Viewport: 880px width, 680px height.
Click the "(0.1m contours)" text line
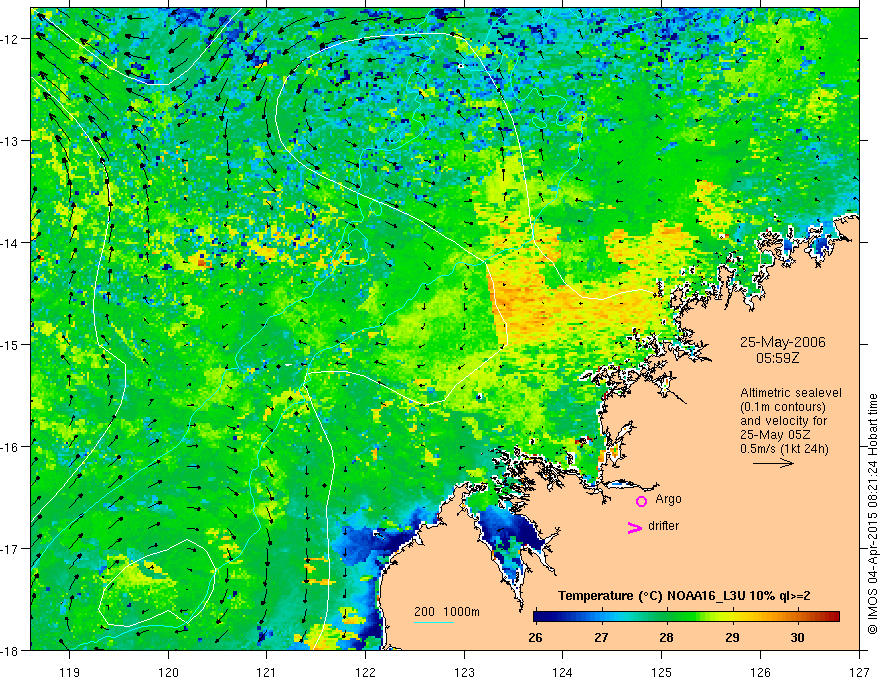pos(782,407)
